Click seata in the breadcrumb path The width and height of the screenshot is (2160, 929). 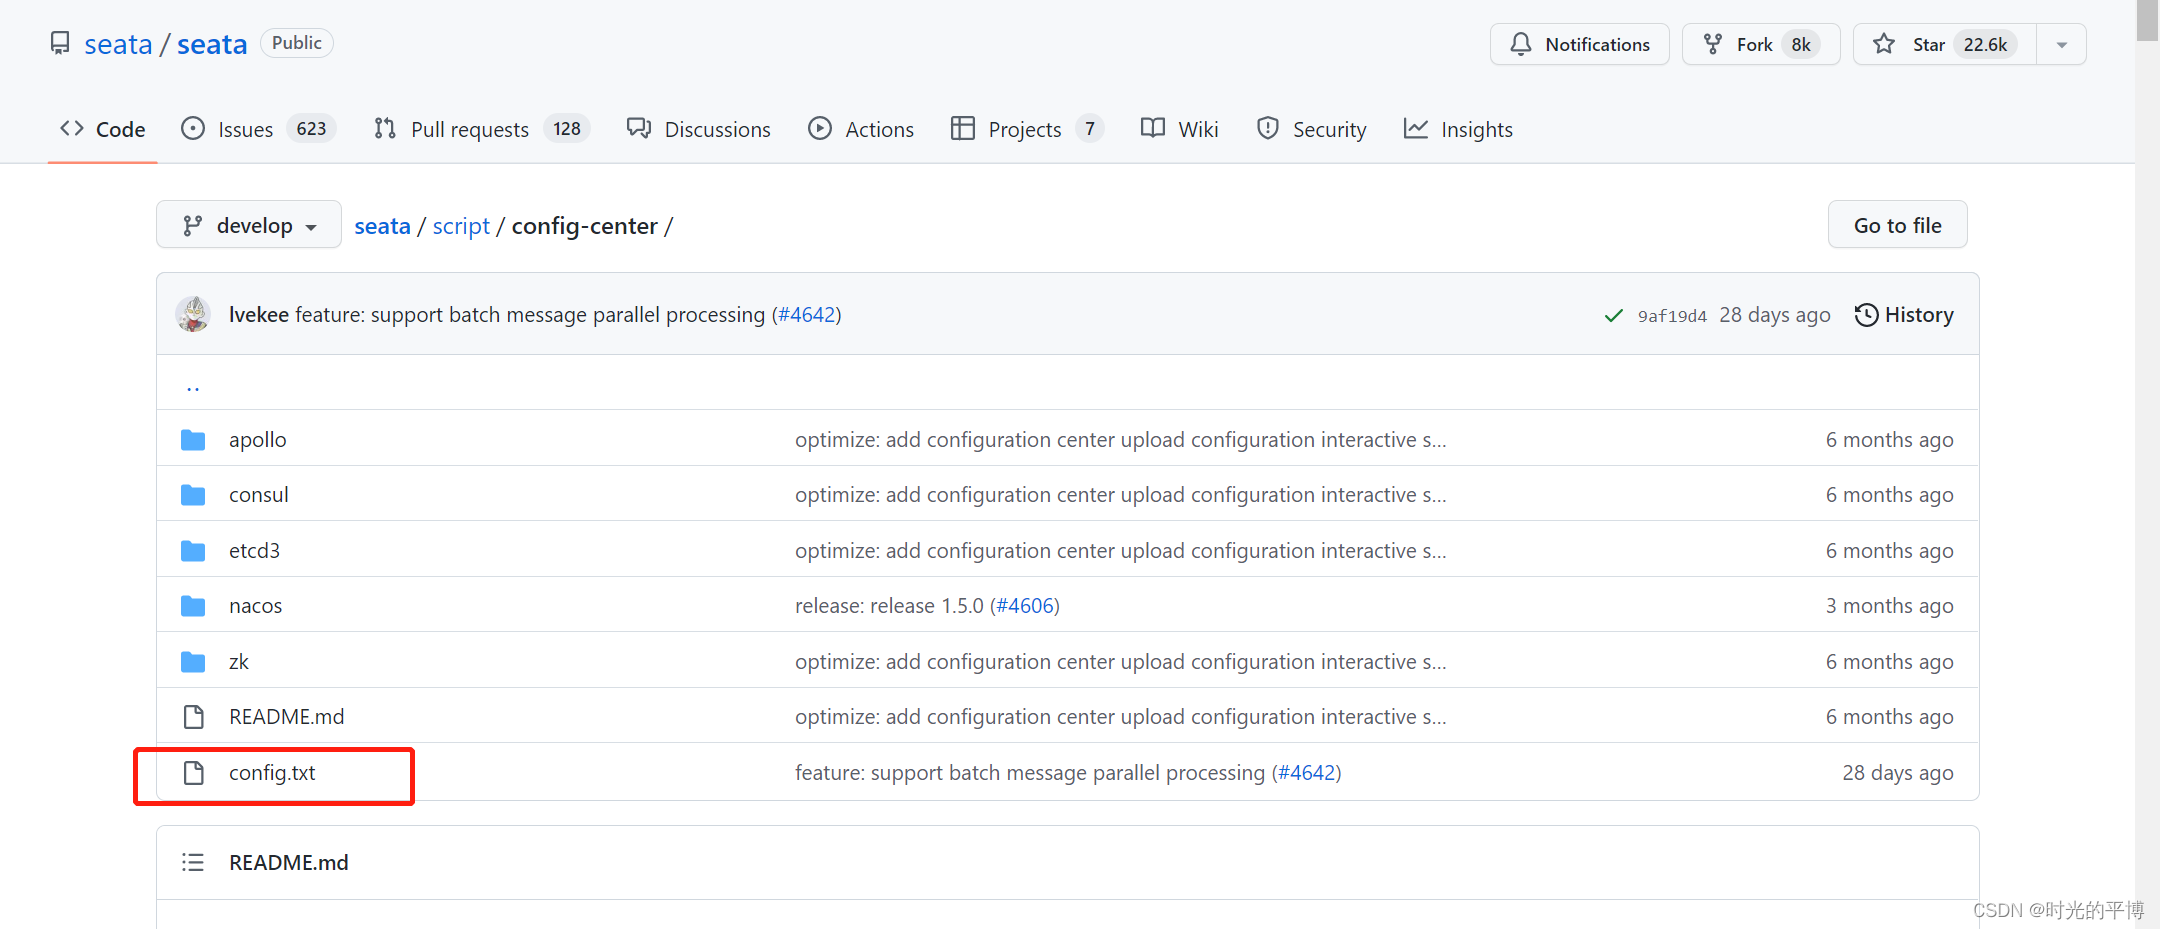[382, 226]
